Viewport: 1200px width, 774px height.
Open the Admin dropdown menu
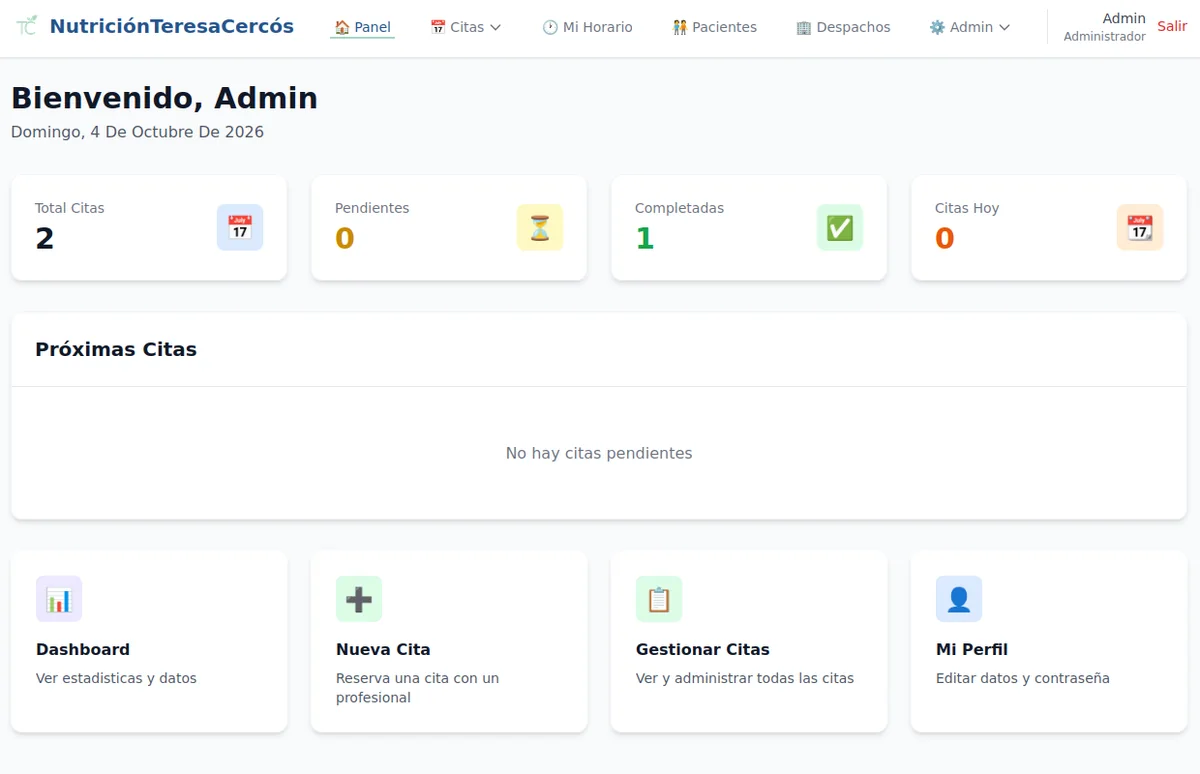click(x=970, y=27)
